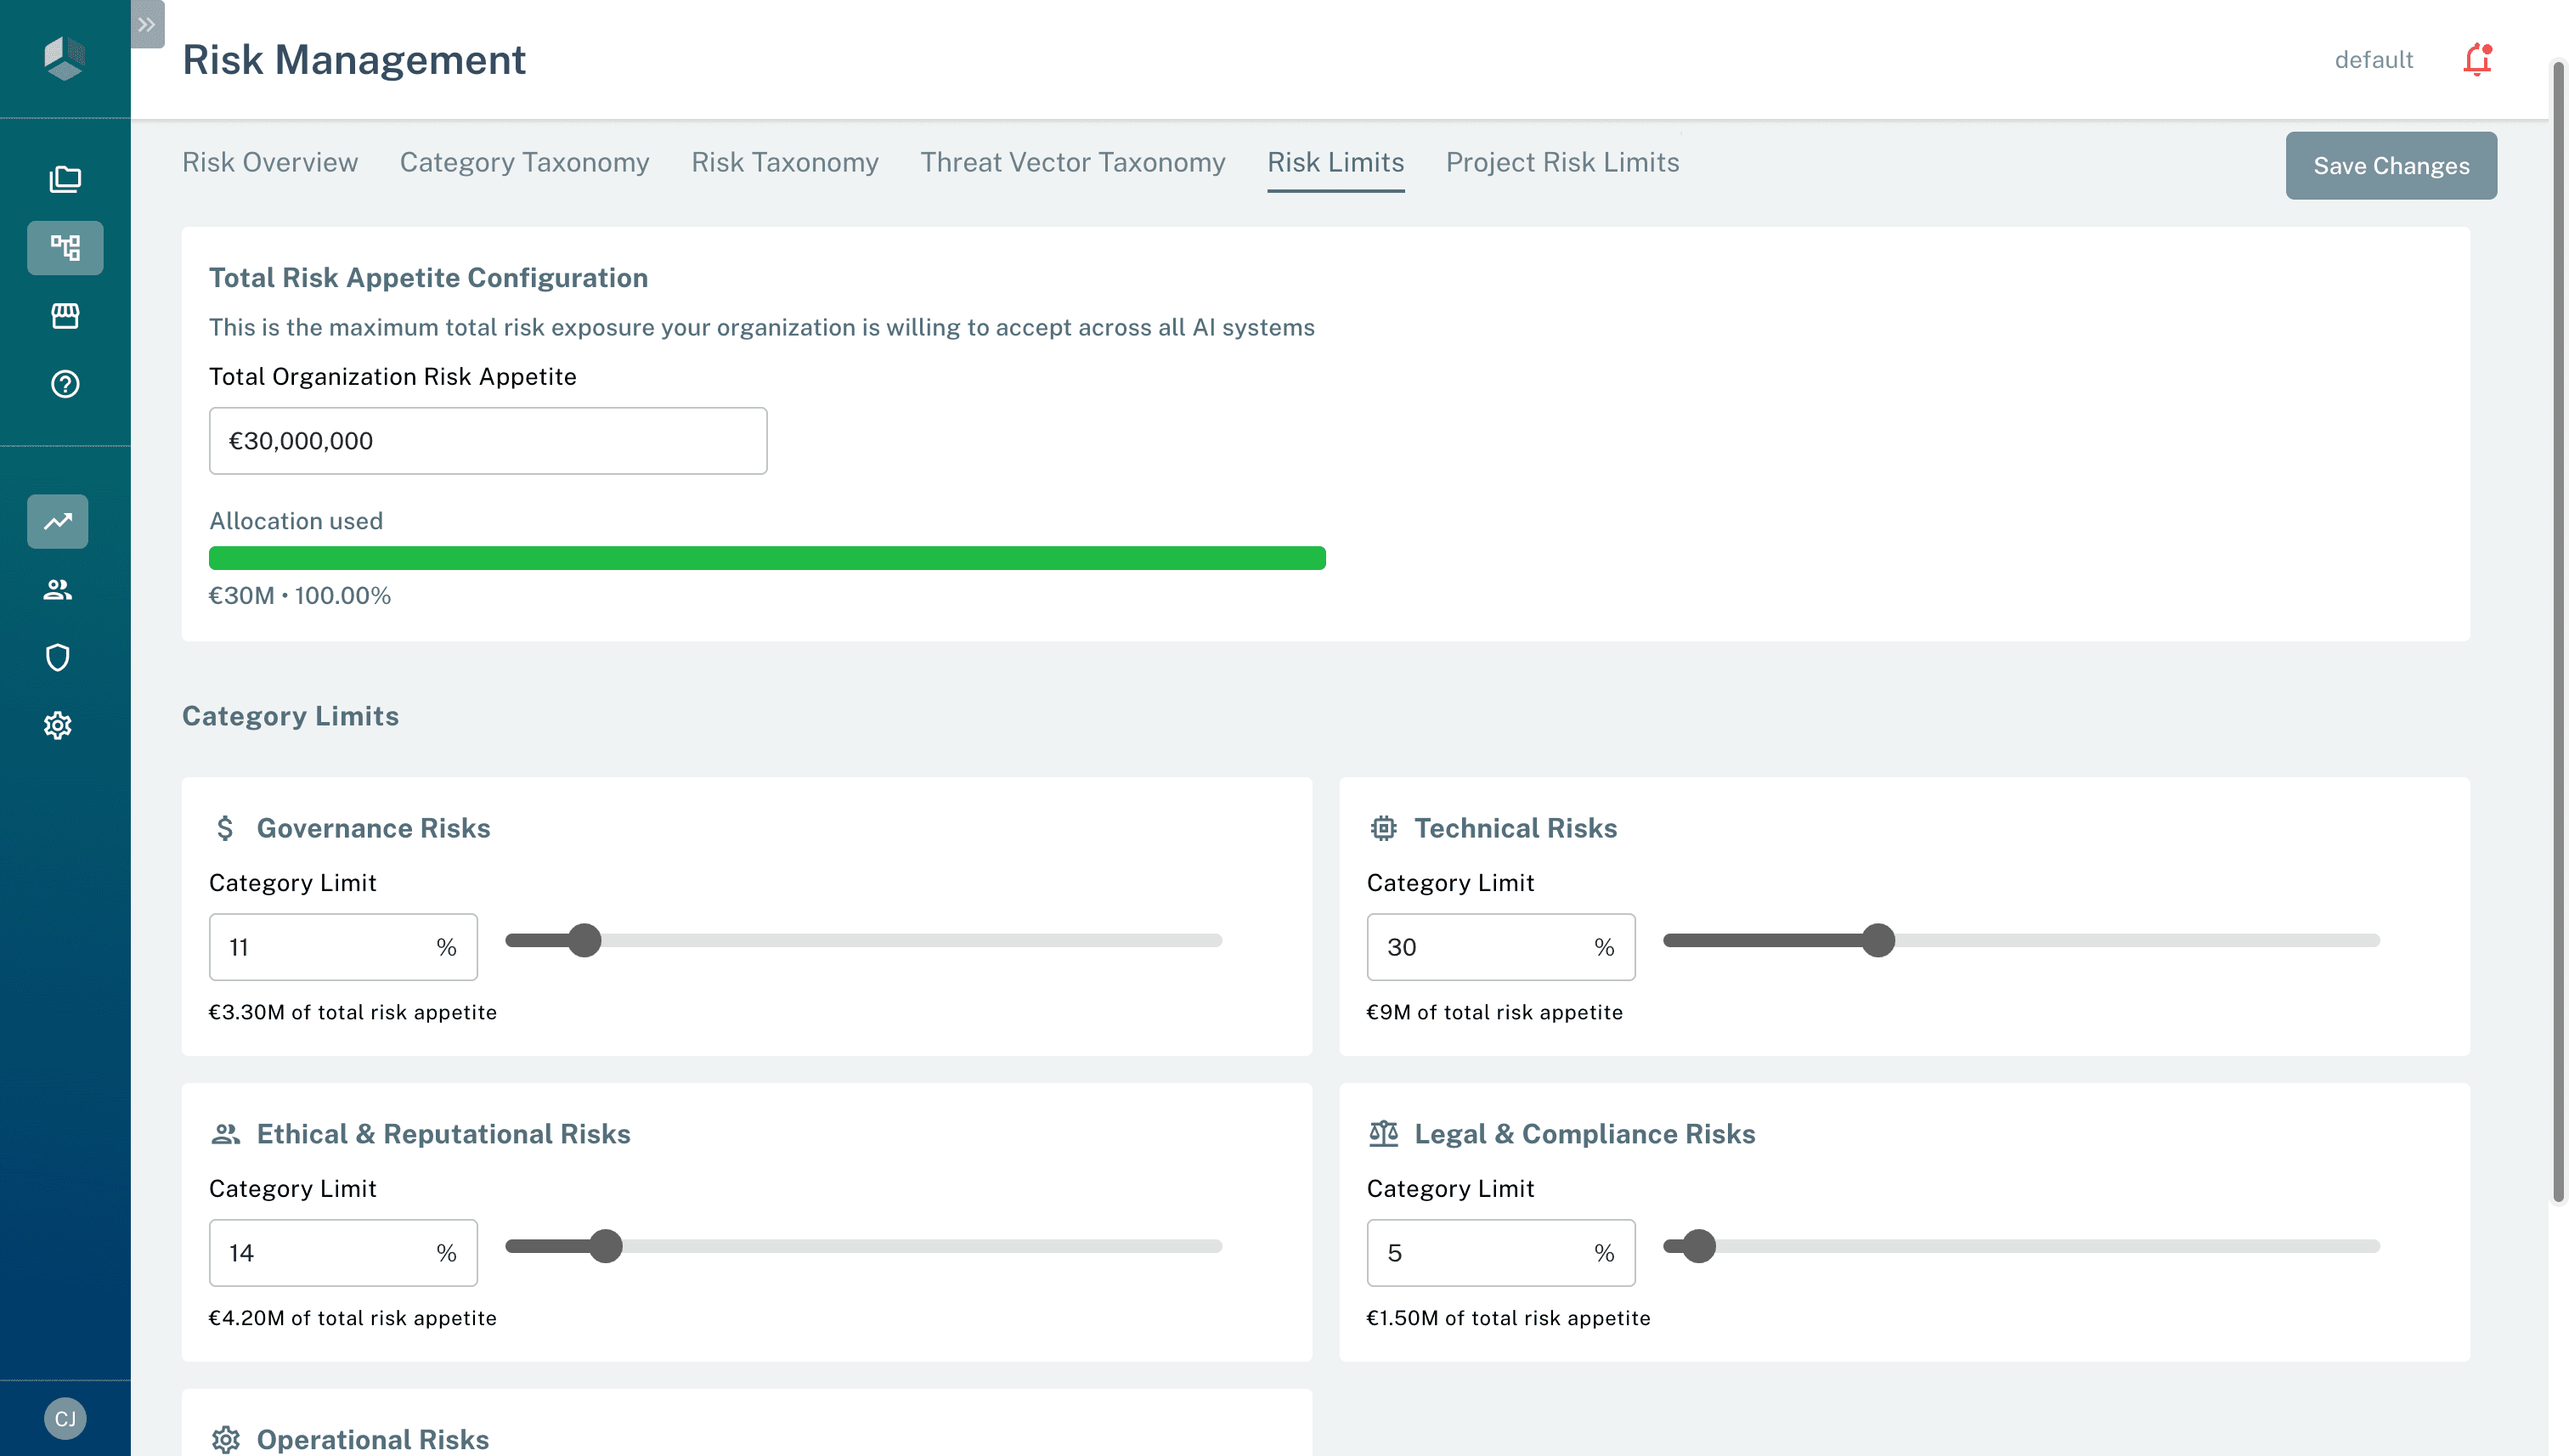Click the Legal & Compliance percentage field
This screenshot has width=2569, height=1456.
pyautogui.click(x=1480, y=1253)
